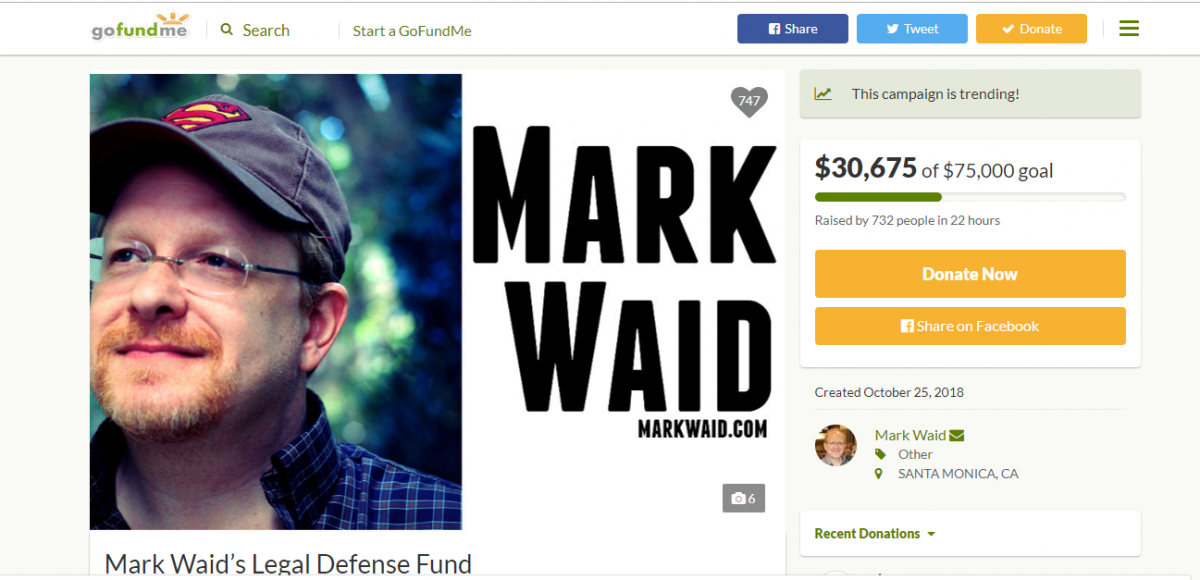Click the envelope icon next to Mark Waid

click(x=957, y=435)
